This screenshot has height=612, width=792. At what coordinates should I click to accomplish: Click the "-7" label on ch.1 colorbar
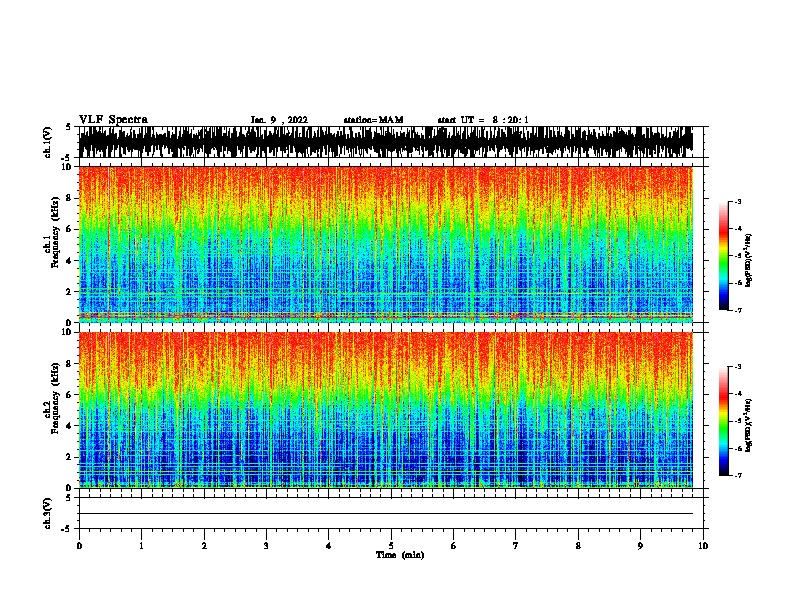[x=737, y=310]
